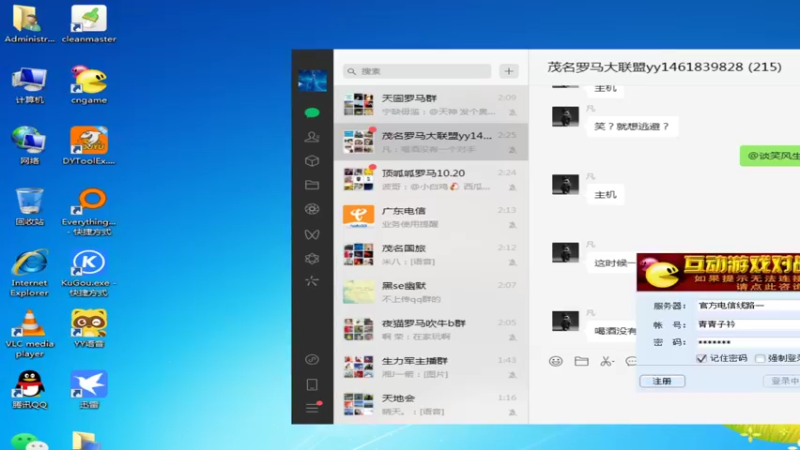
Task: Select the DYToolEx desktop shortcut
Action: click(x=89, y=146)
